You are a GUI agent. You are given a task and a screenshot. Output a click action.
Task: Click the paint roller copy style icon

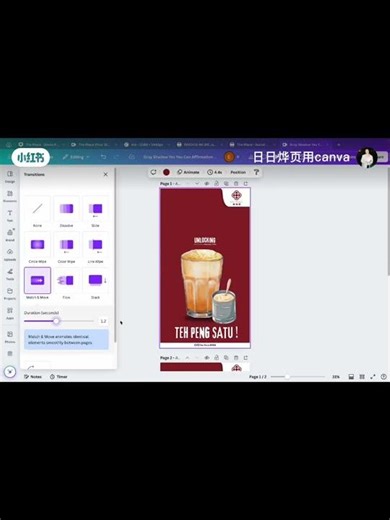[x=256, y=172]
